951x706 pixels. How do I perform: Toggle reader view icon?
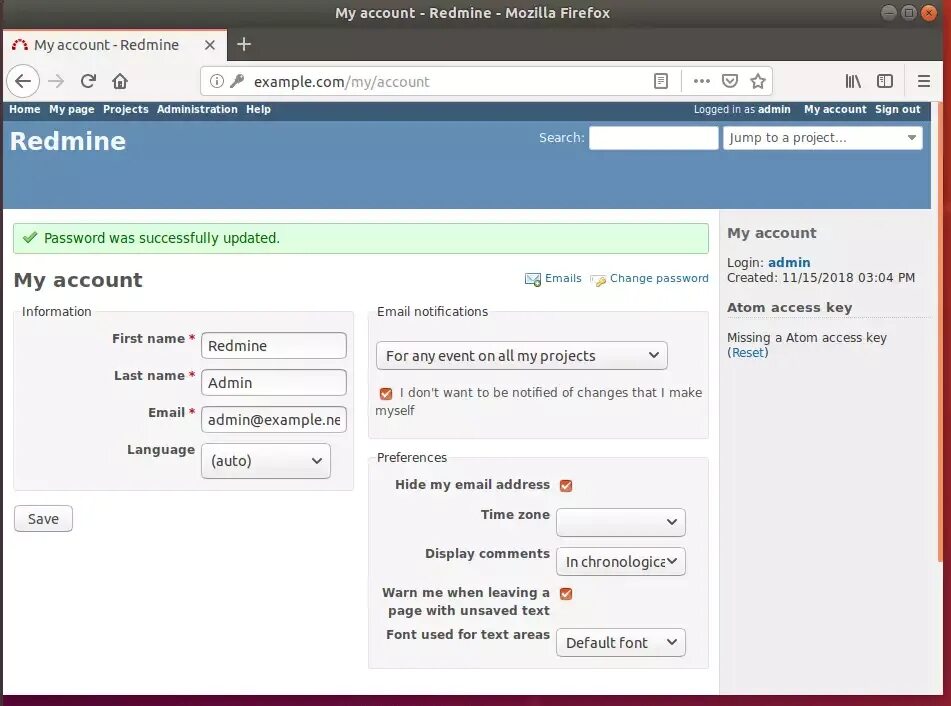click(661, 81)
